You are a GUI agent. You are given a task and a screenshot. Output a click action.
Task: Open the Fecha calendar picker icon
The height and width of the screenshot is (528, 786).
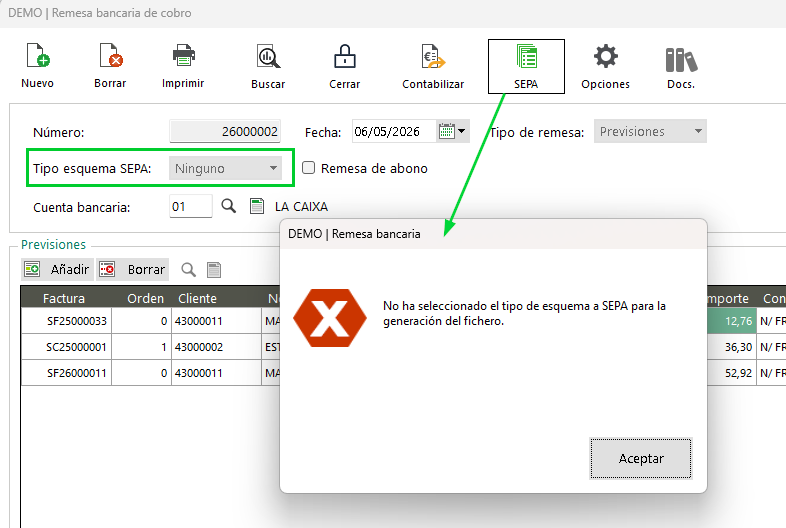453,131
